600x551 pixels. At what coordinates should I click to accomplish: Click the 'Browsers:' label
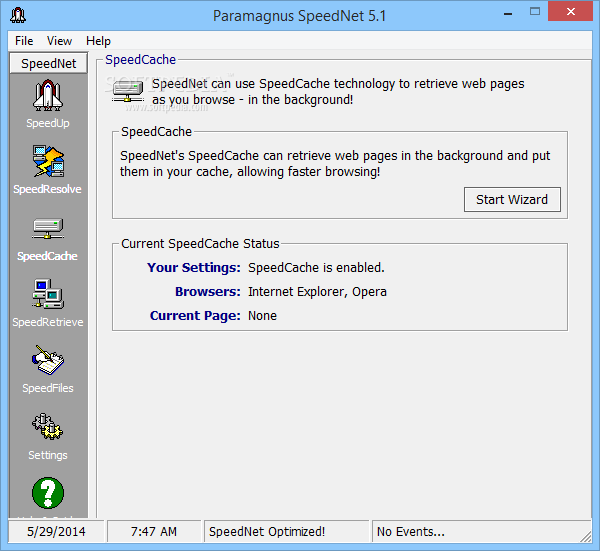pyautogui.click(x=208, y=292)
